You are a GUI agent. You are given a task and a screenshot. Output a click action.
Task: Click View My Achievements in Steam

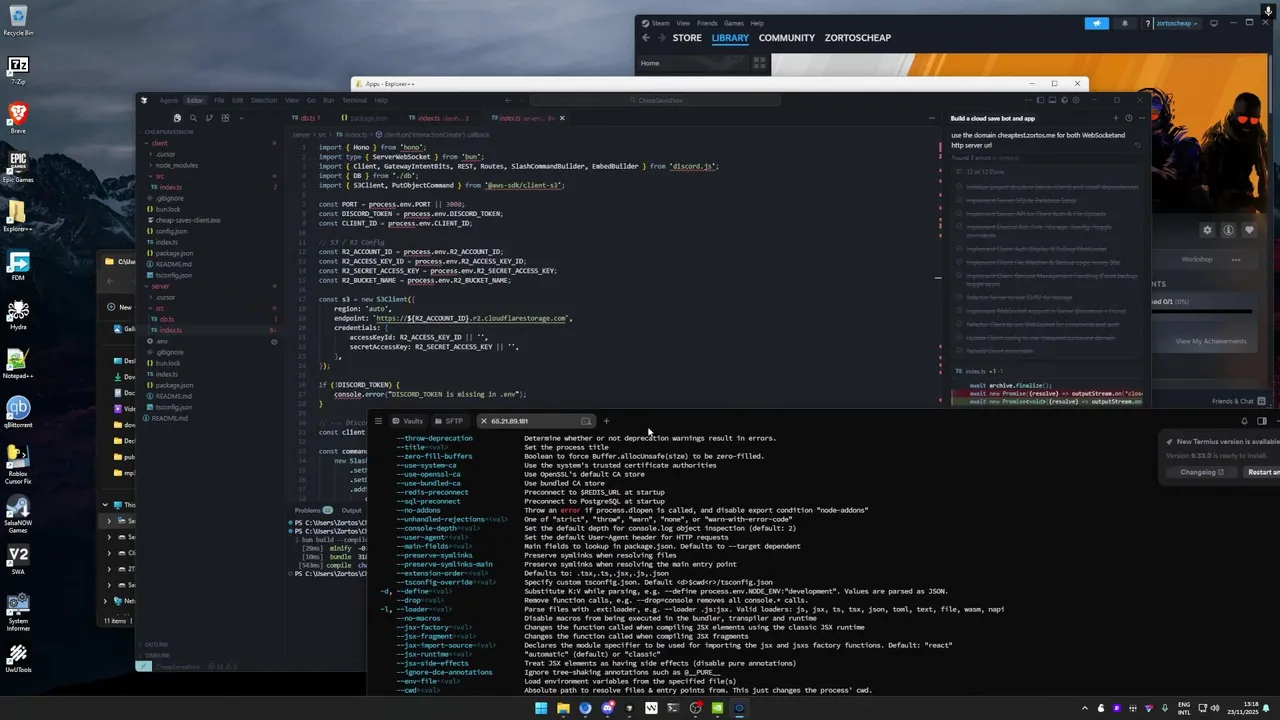point(1211,341)
